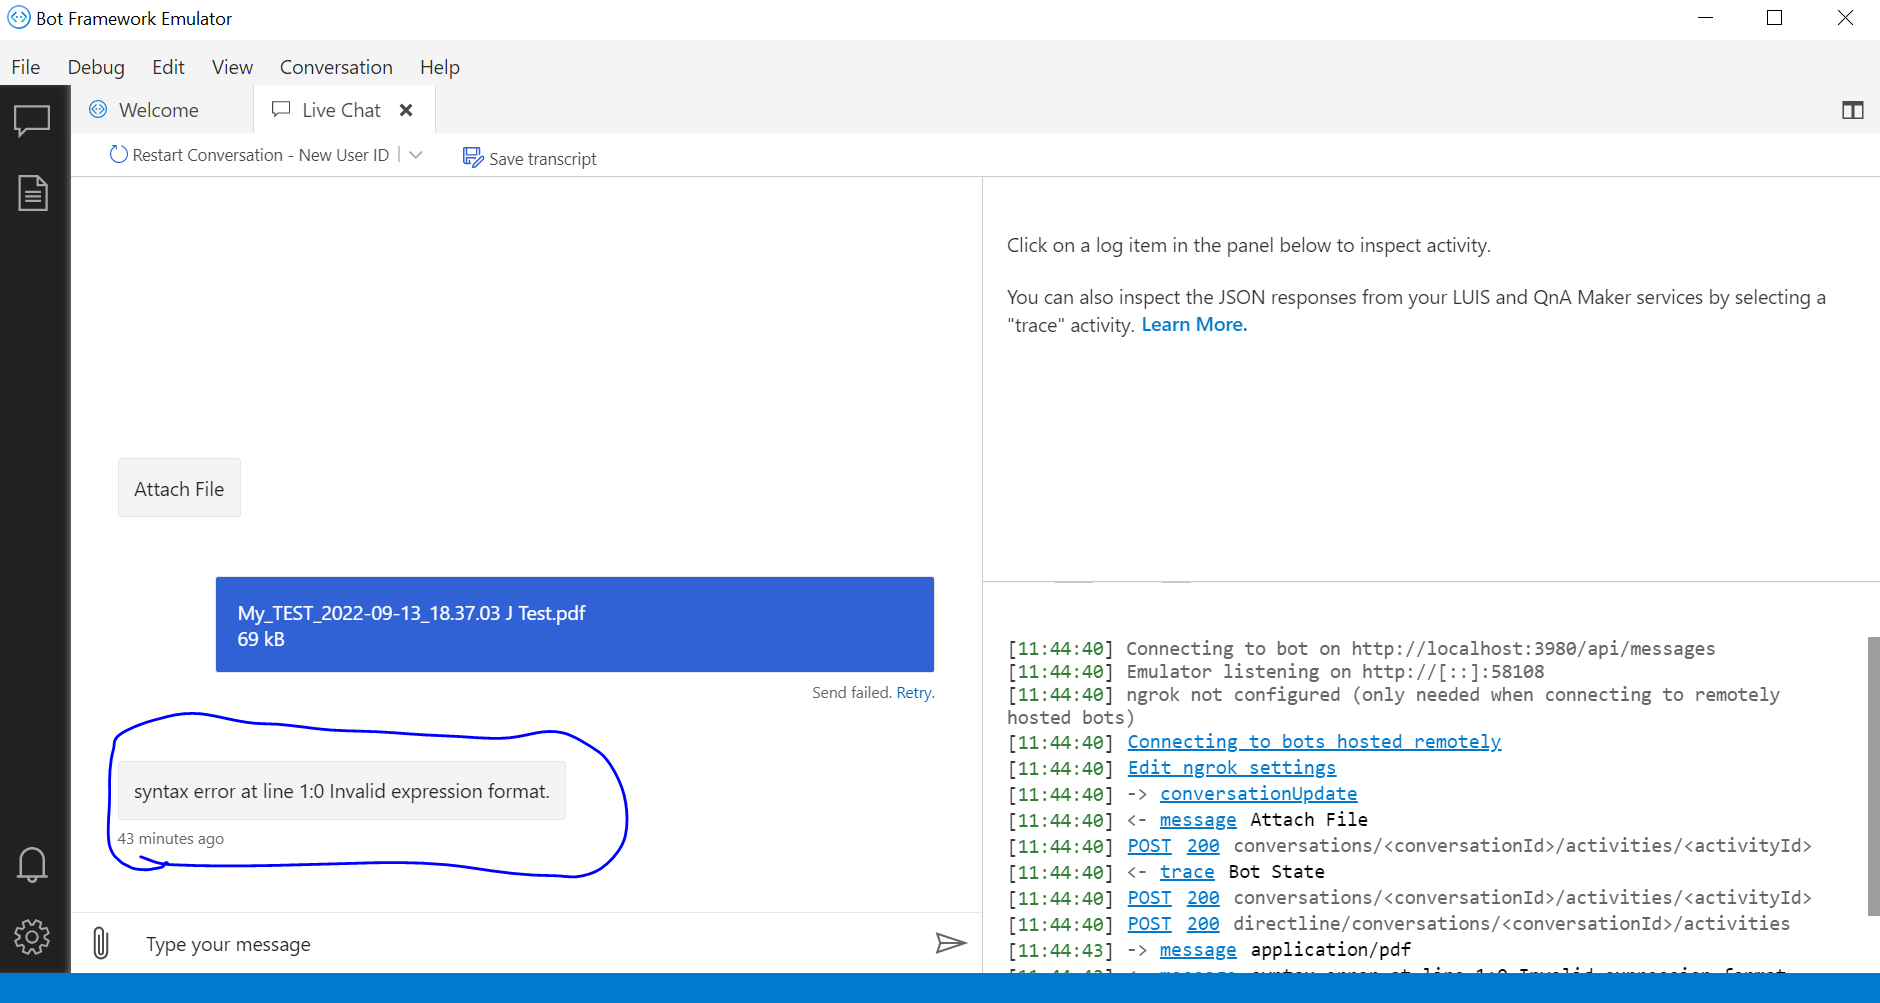
Task: Click the chat bubble icon on Live Chat tab
Action: 282,109
